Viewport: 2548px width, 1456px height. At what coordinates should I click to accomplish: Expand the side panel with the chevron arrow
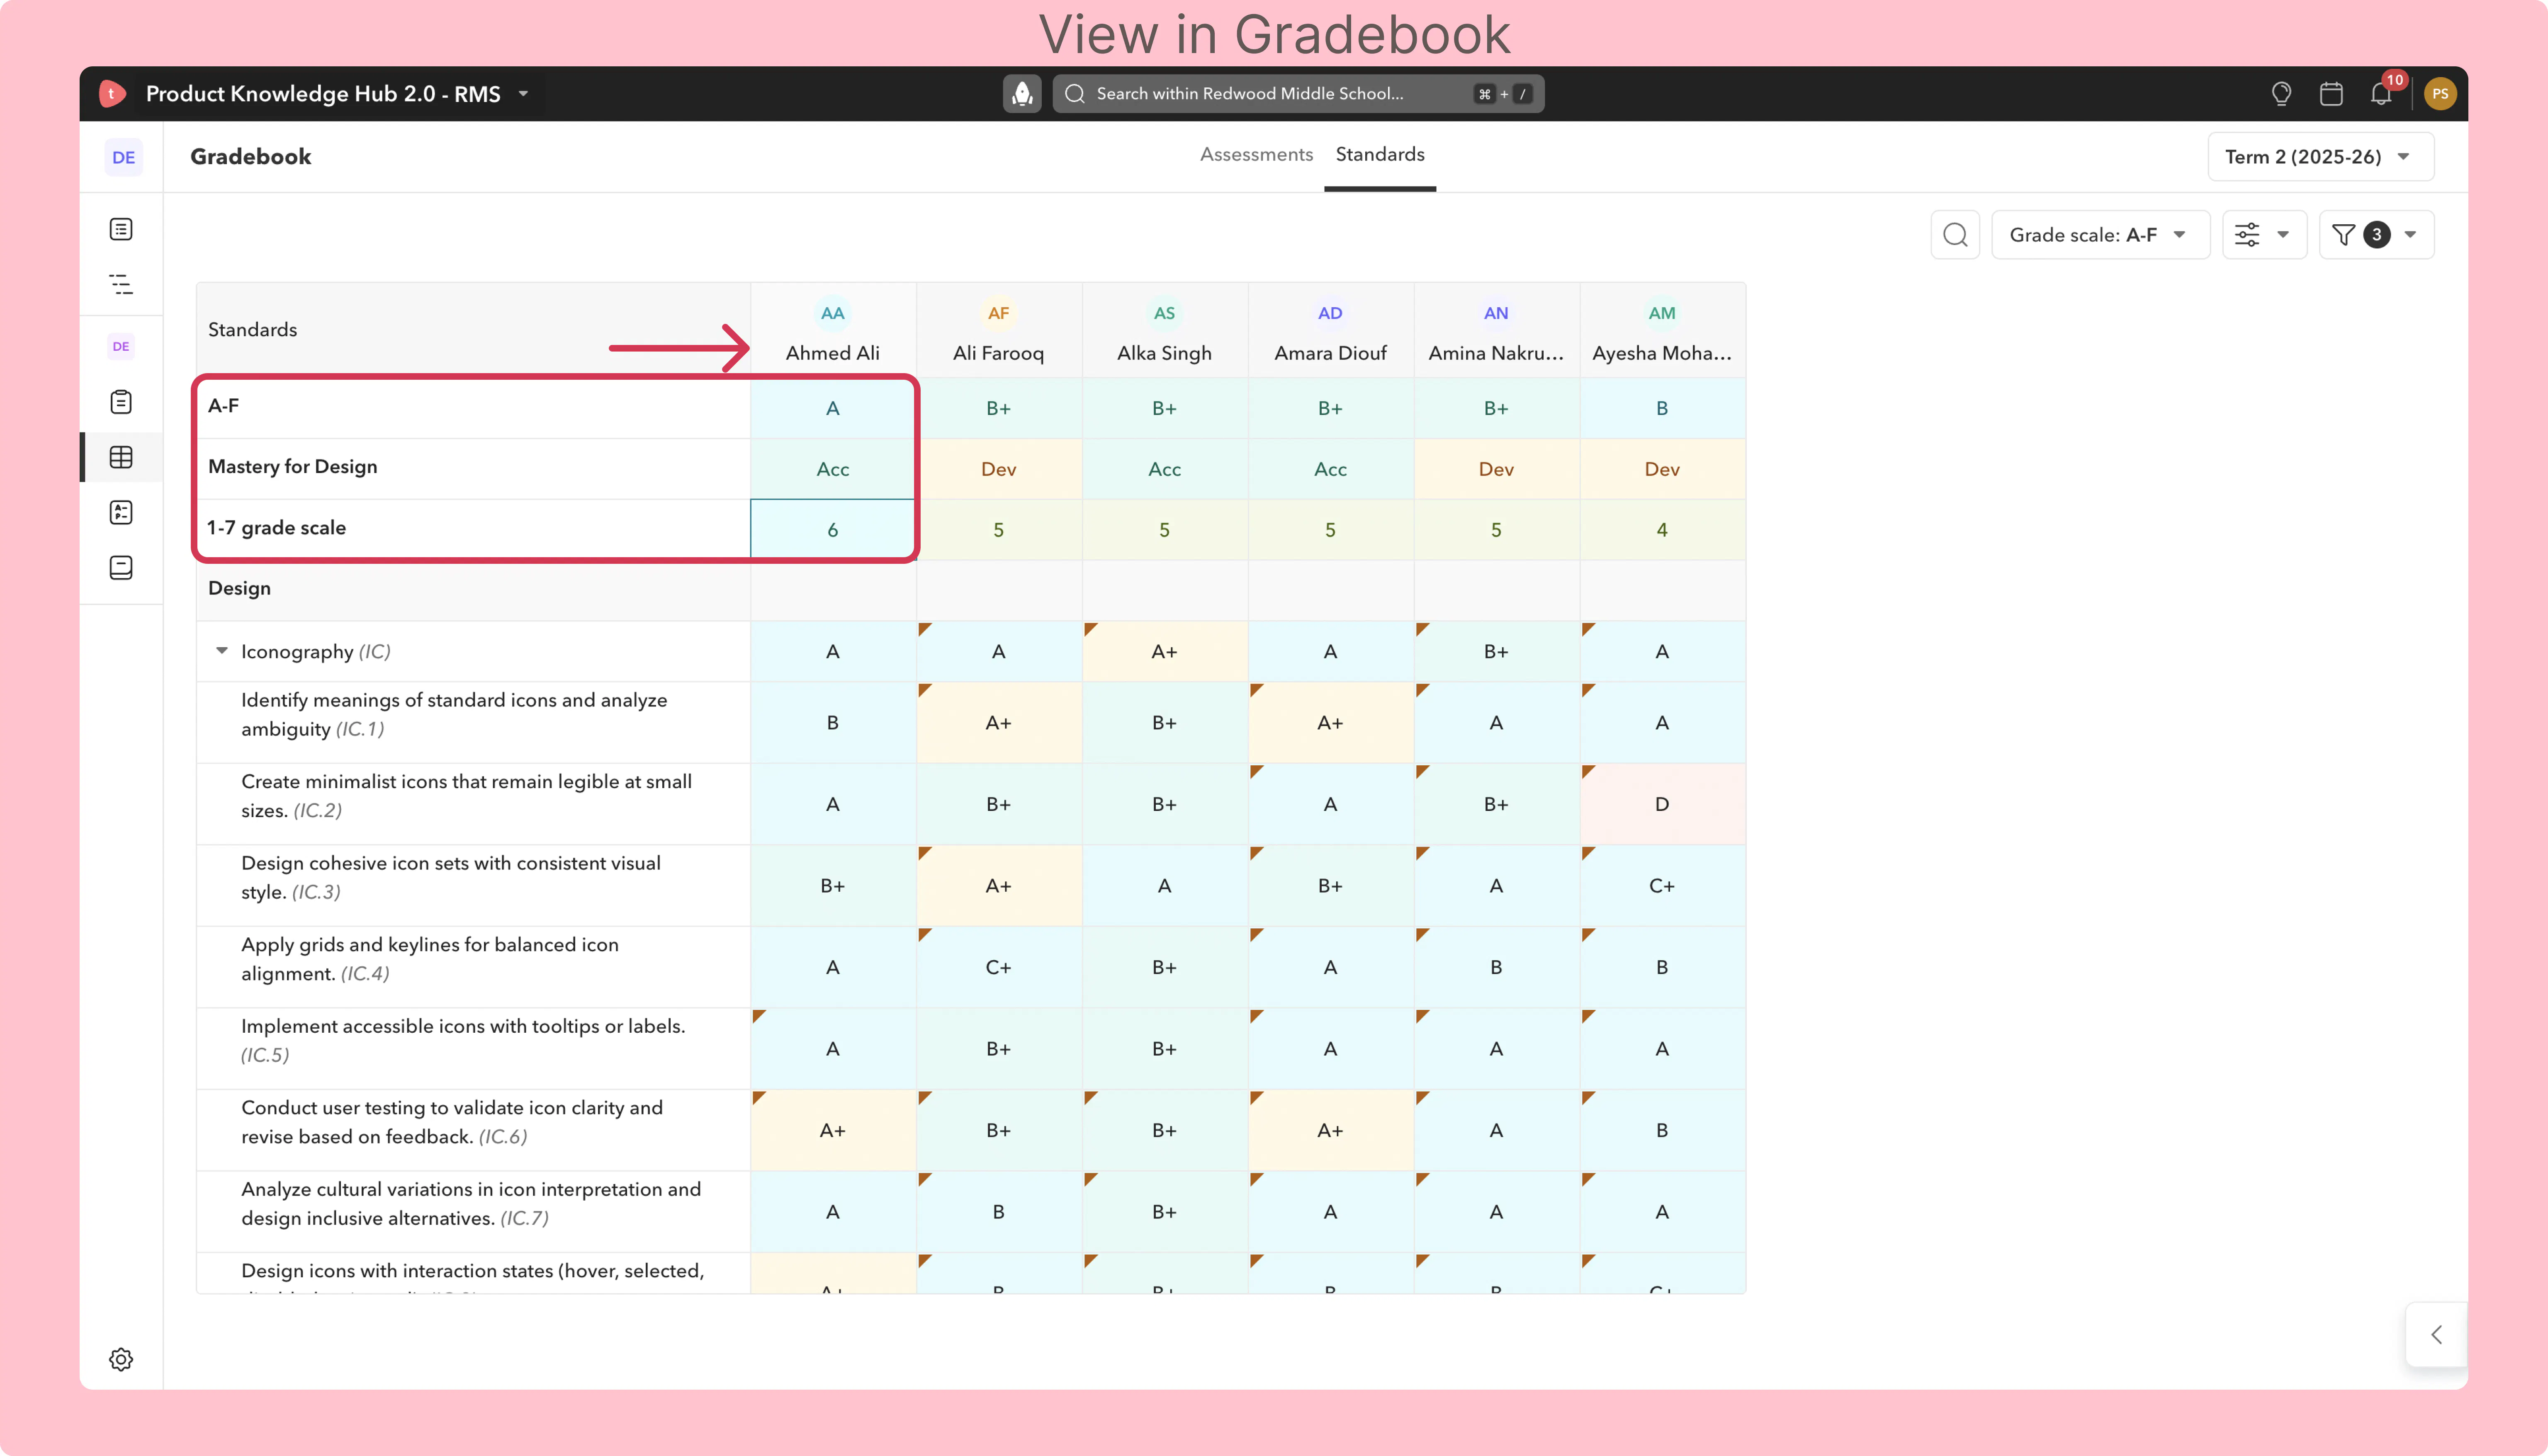click(x=2437, y=1335)
